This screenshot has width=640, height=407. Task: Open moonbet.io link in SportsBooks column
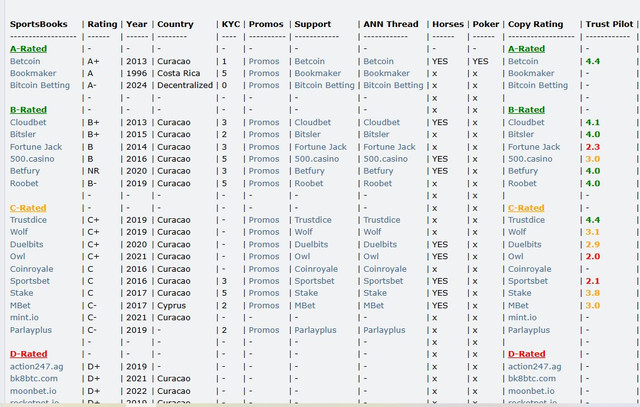point(33,391)
